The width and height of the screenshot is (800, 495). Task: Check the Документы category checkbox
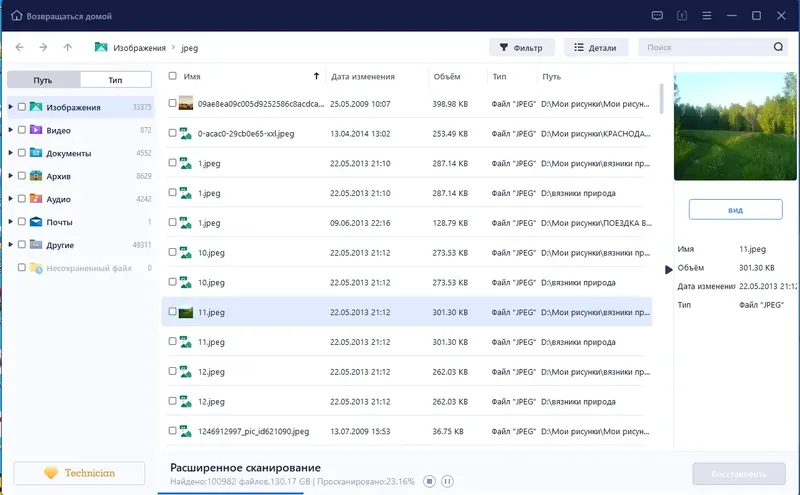21,153
